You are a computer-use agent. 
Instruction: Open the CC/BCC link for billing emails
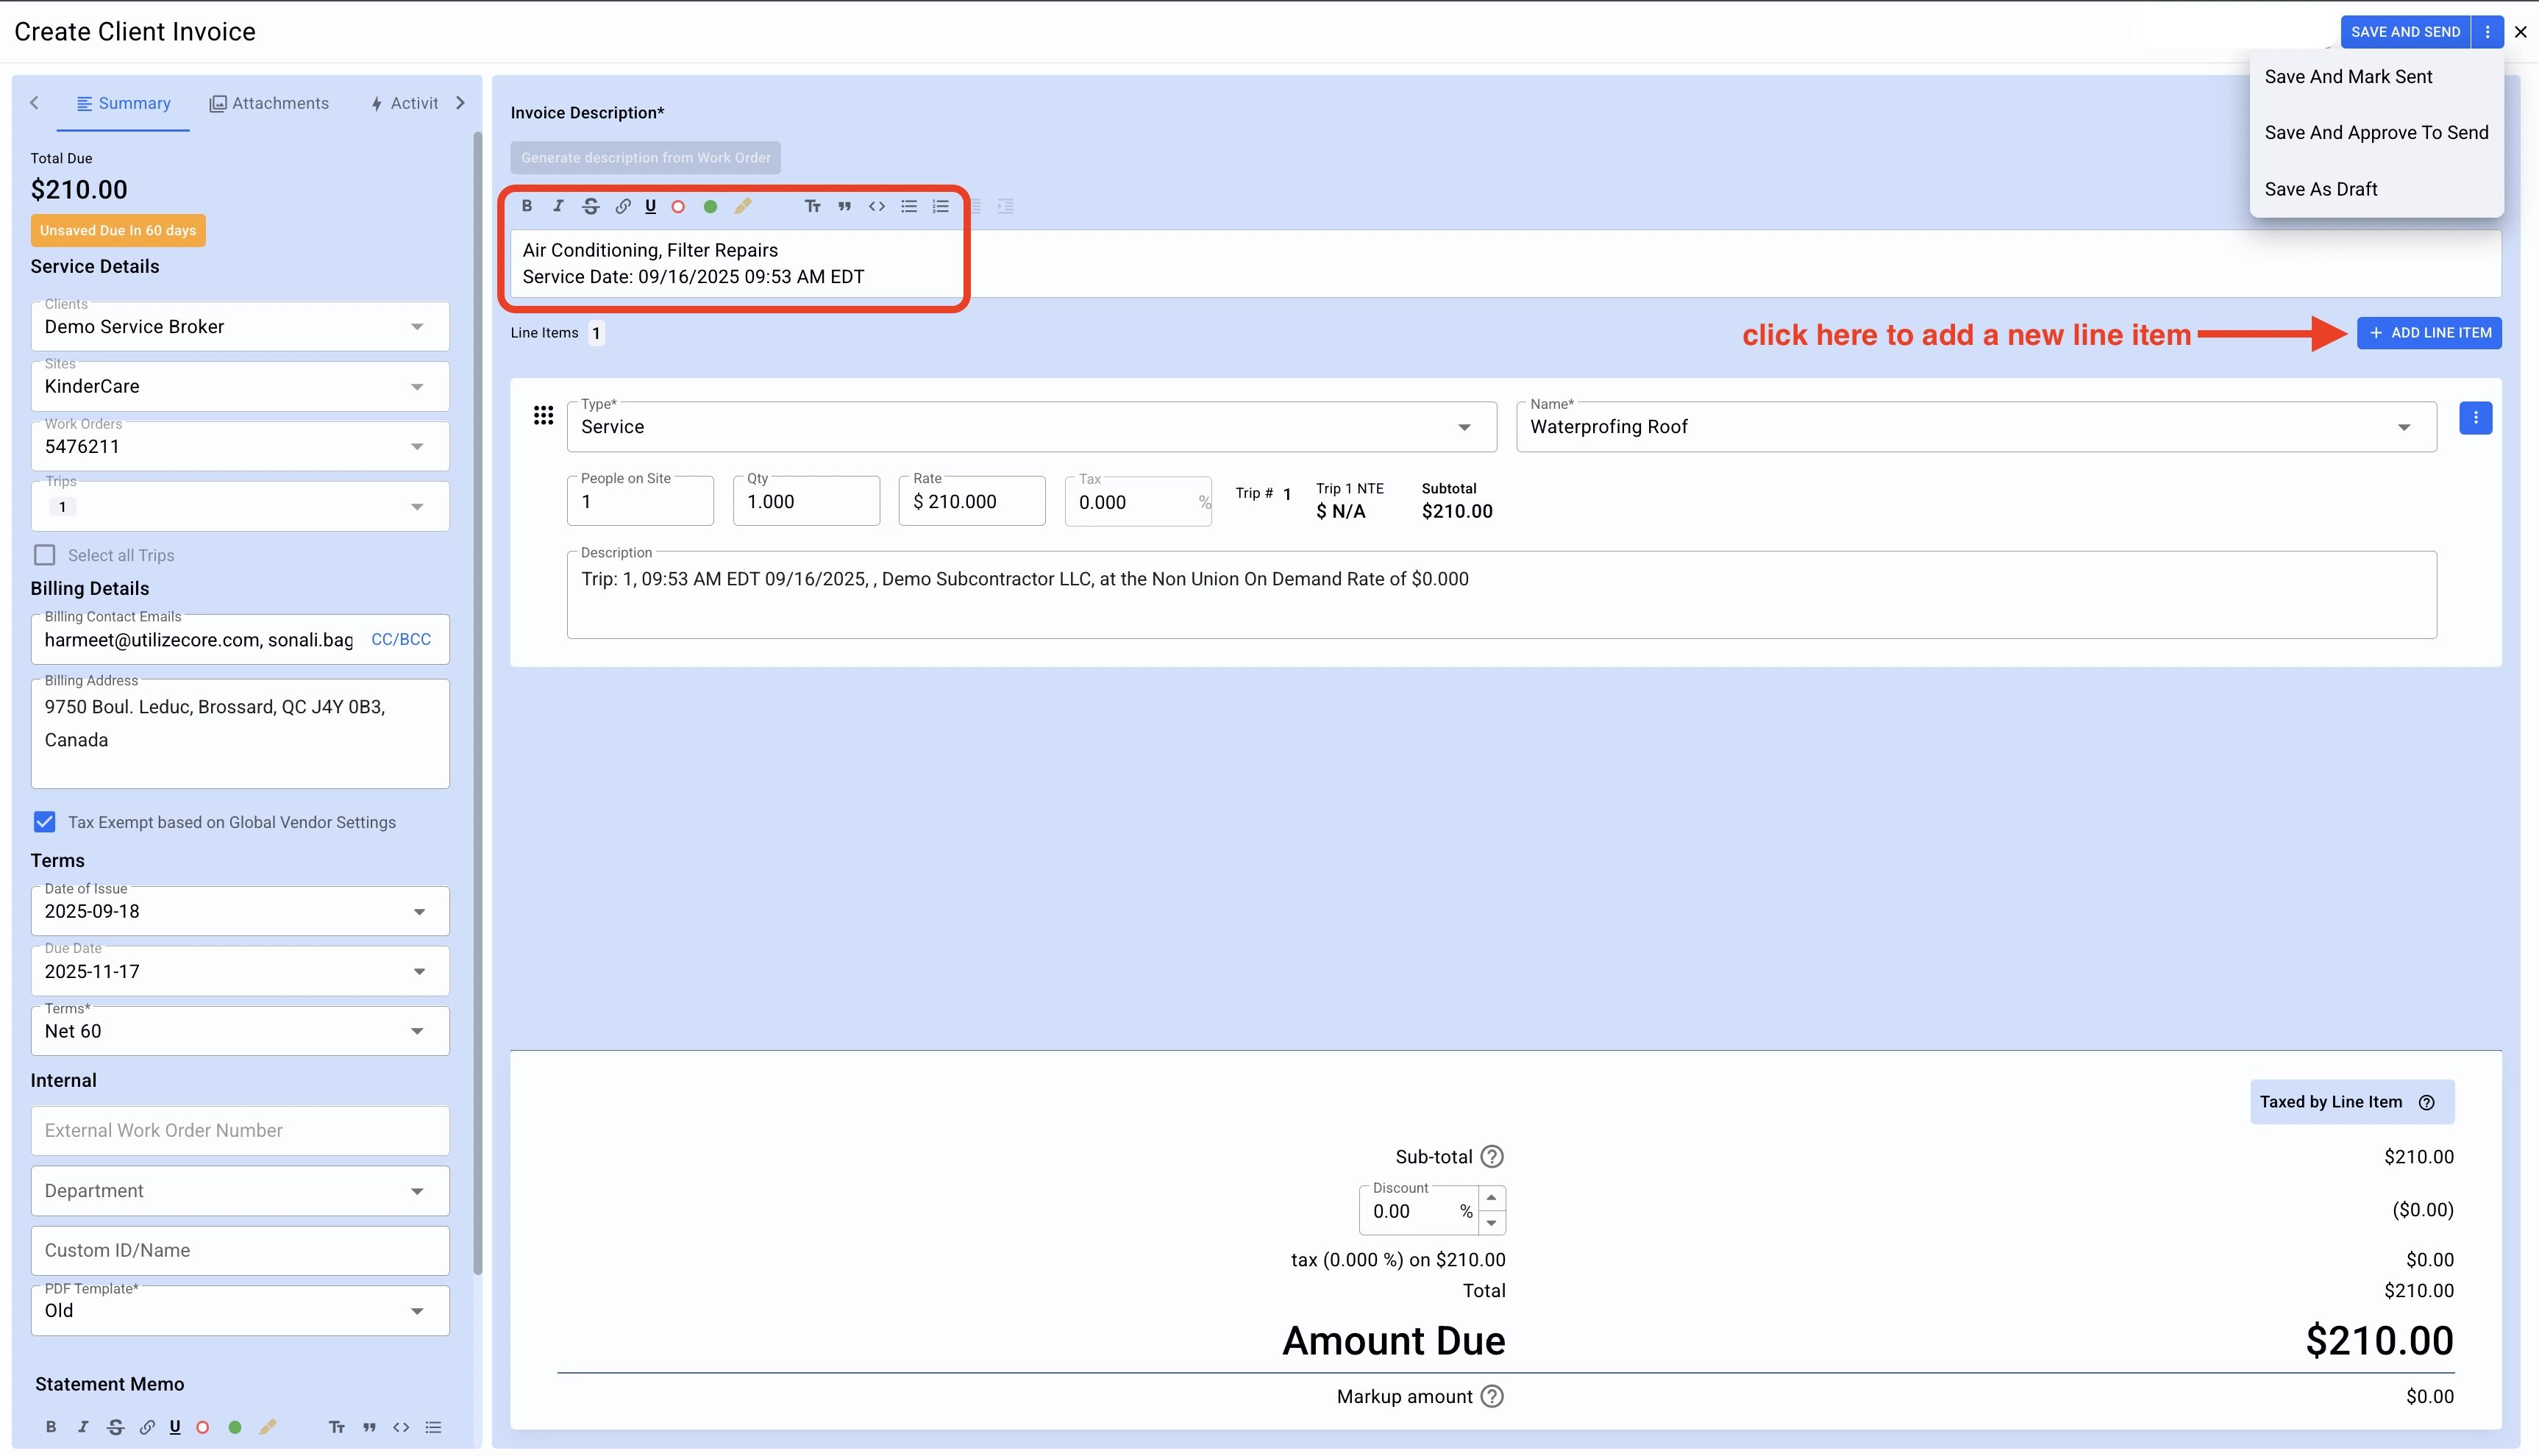(400, 639)
